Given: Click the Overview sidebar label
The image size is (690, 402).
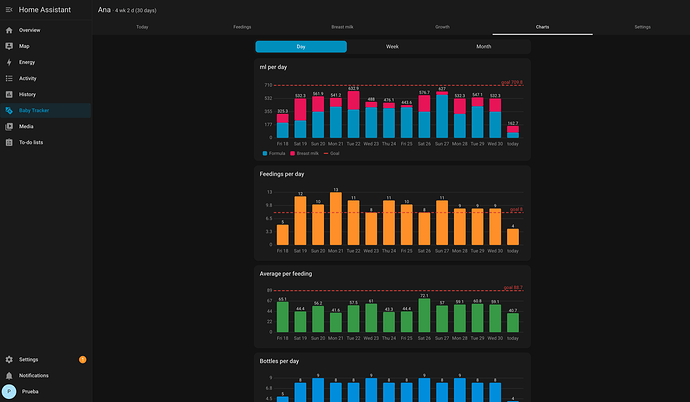Looking at the screenshot, I should [29, 30].
